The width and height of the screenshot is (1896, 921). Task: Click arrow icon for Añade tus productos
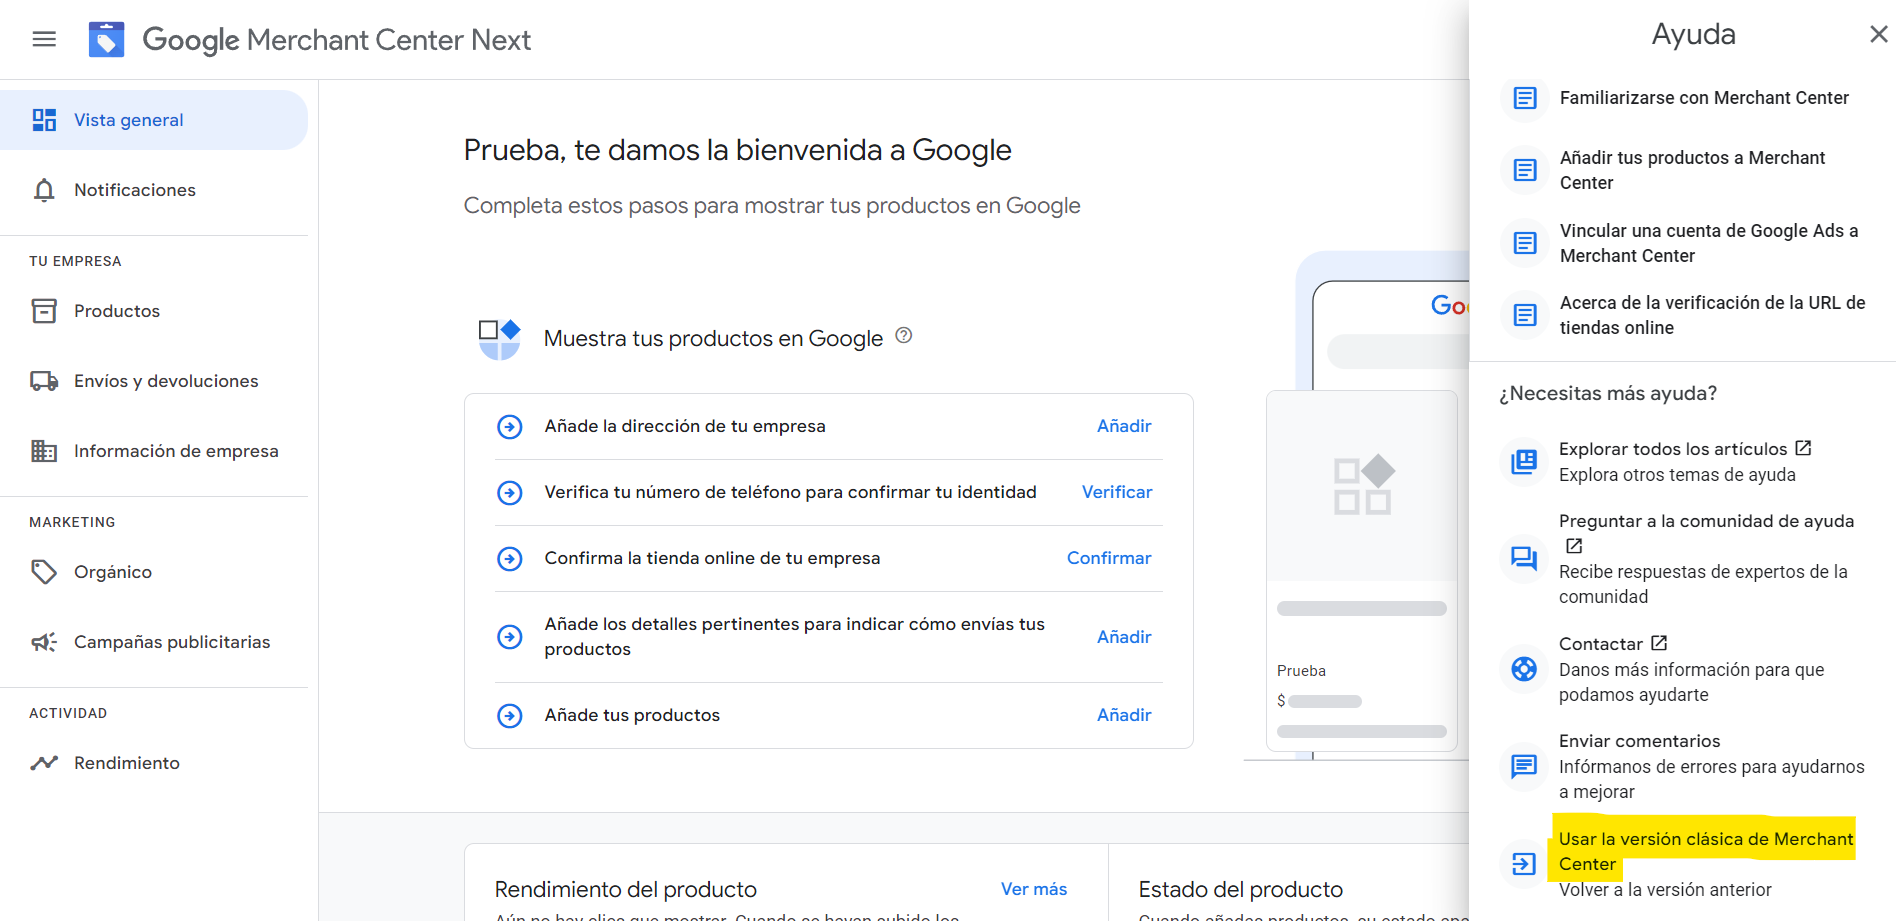tap(510, 716)
